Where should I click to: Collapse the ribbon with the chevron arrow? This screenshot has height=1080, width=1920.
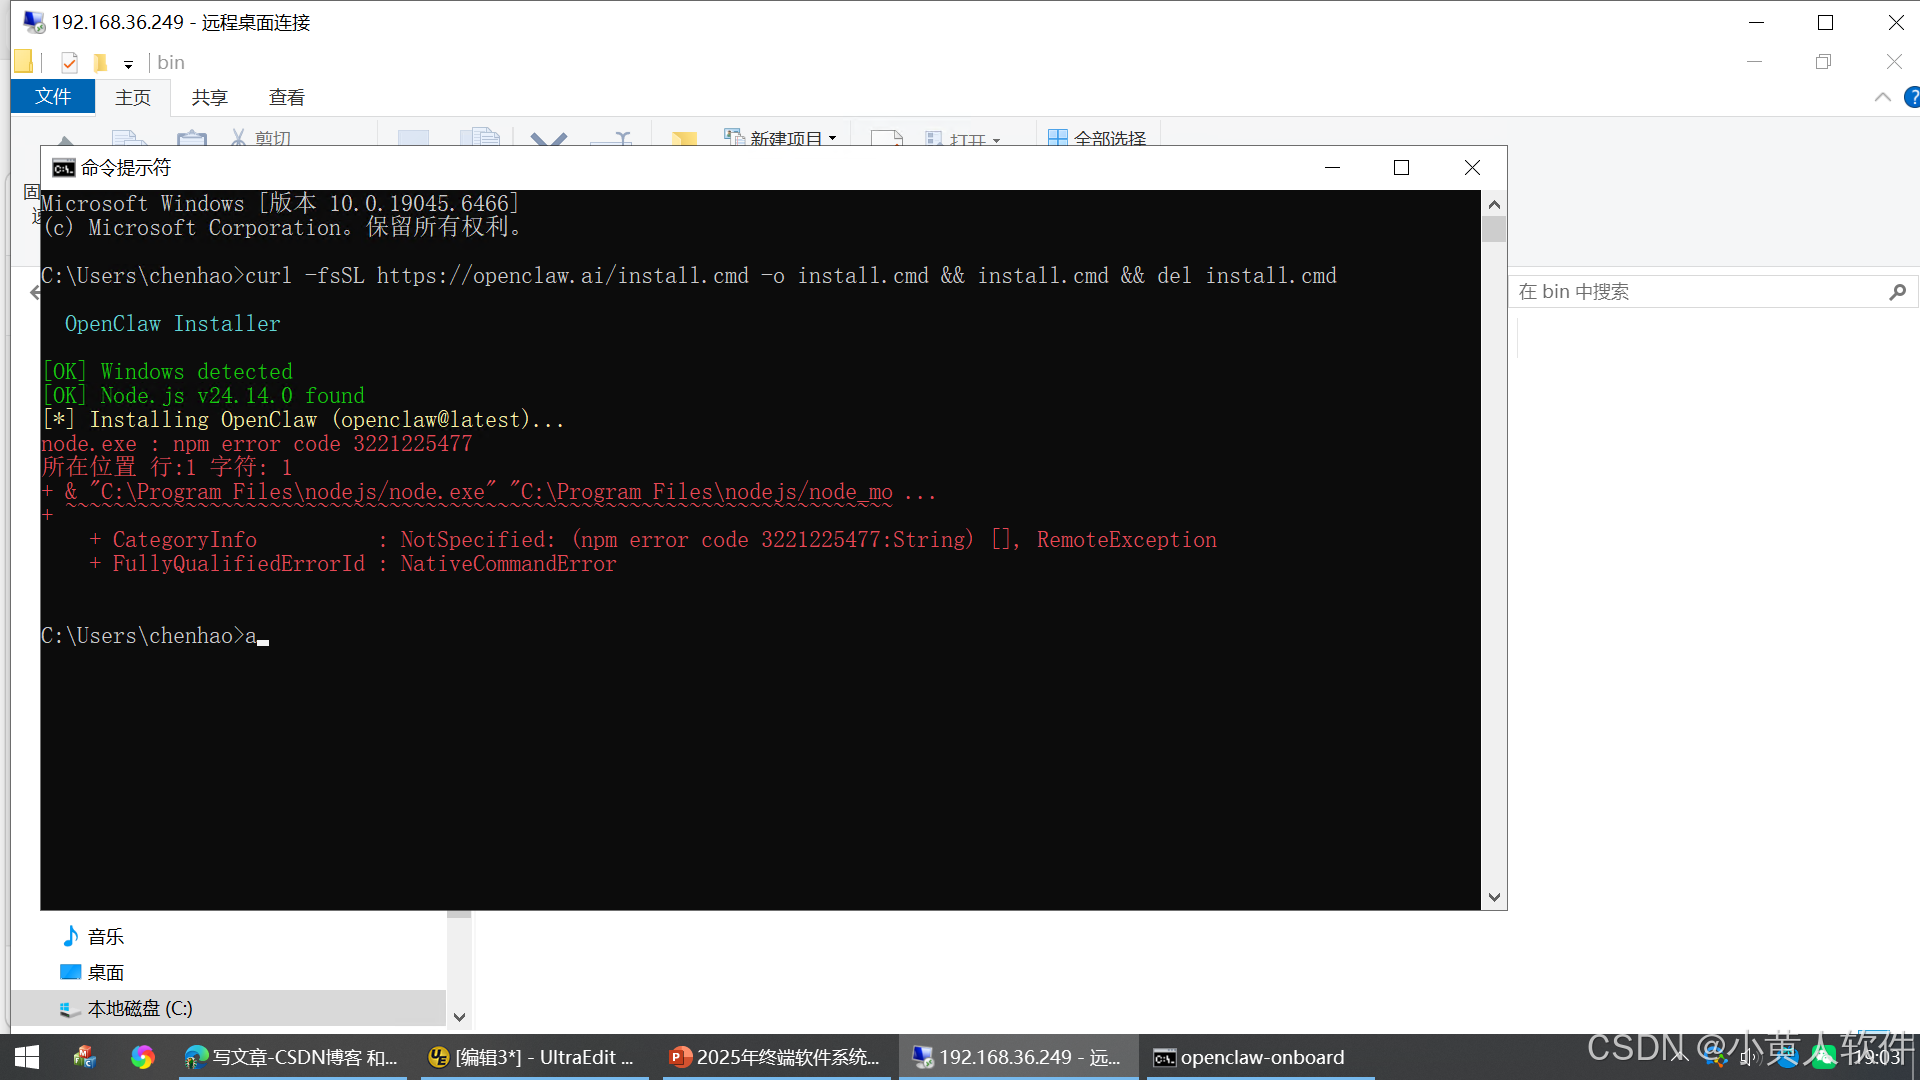(1882, 97)
